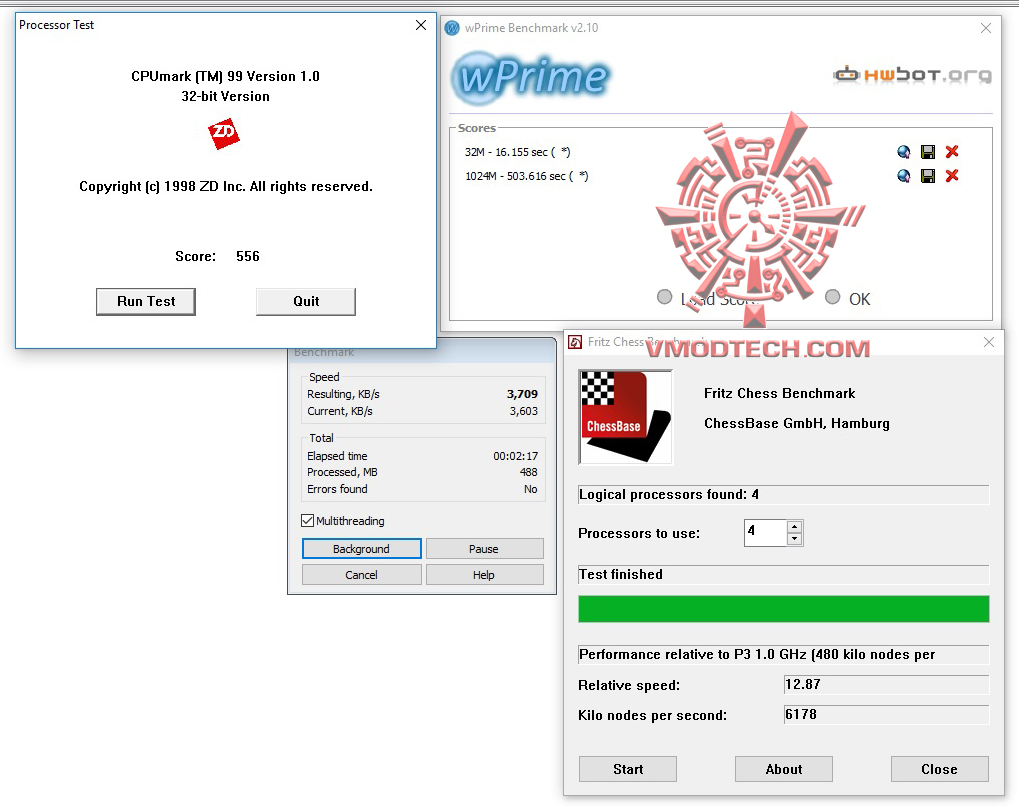Click the 1024M - 503.616 sec score entry
Screen dimensions: 1019x806
coord(526,176)
